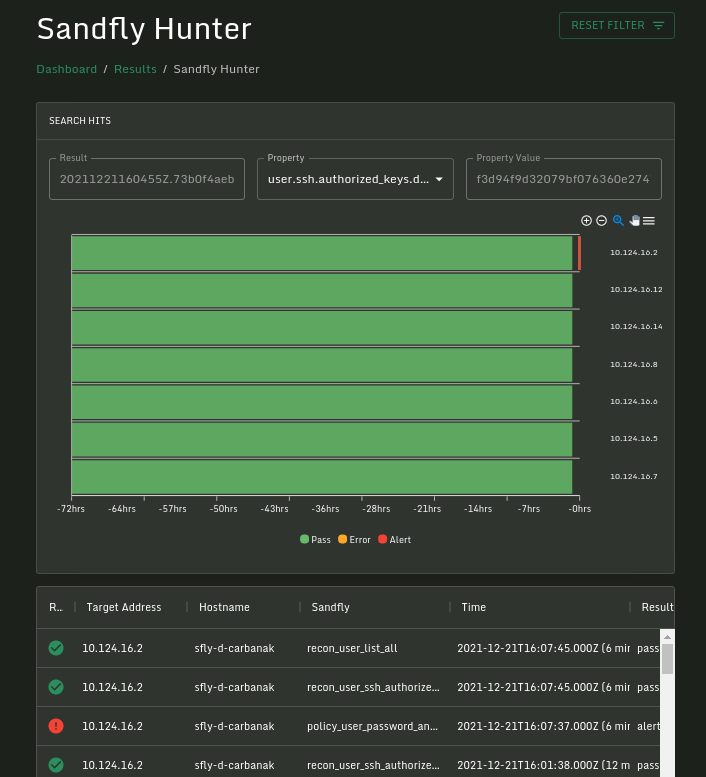The height and width of the screenshot is (777, 706).
Task: Open the Property dropdown
Action: point(355,179)
